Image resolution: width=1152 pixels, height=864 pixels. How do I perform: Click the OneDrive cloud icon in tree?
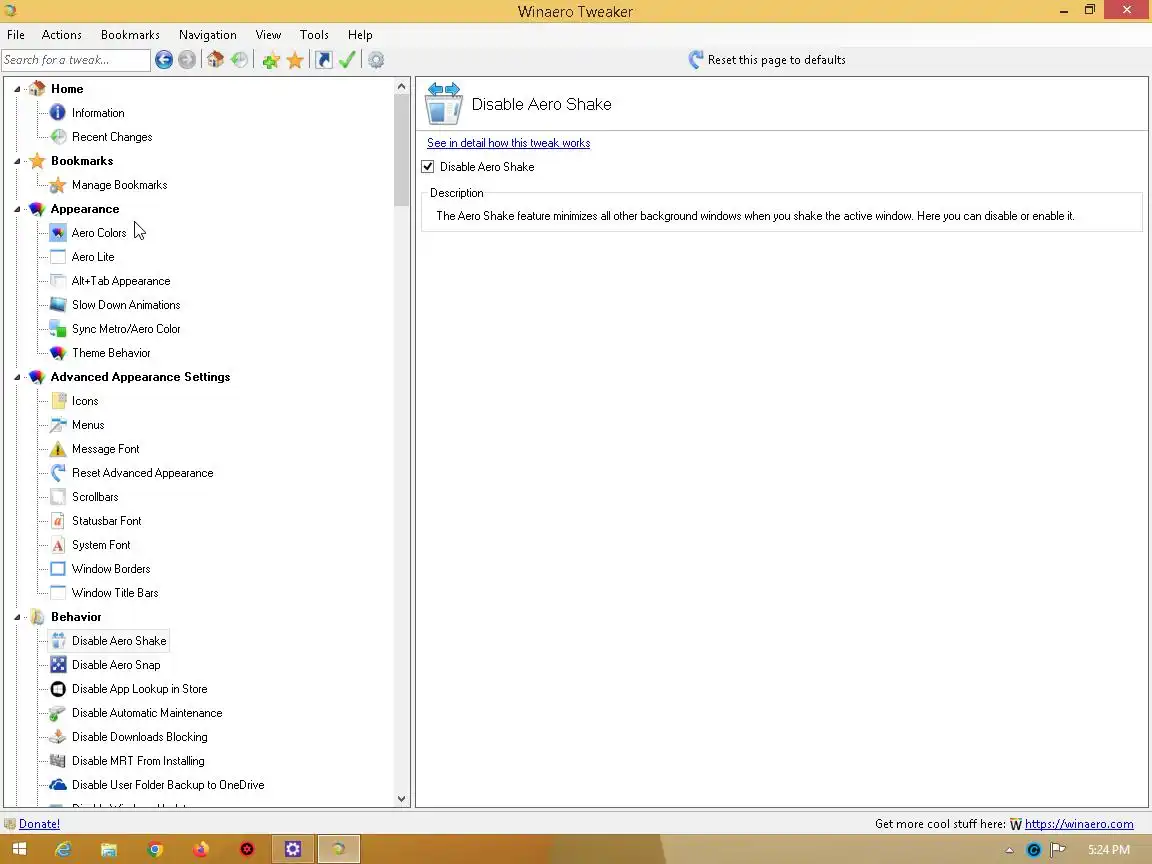click(x=57, y=785)
